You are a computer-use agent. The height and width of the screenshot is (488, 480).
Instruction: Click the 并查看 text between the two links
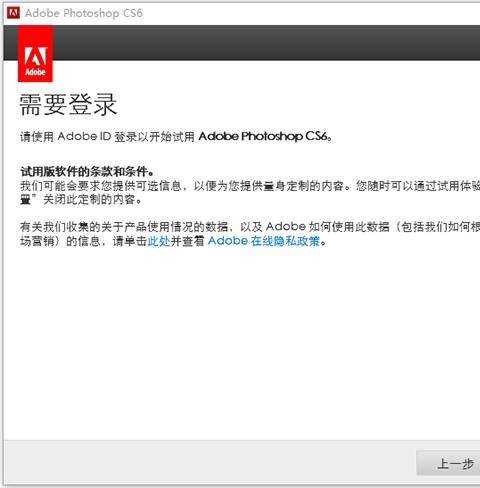click(187, 241)
